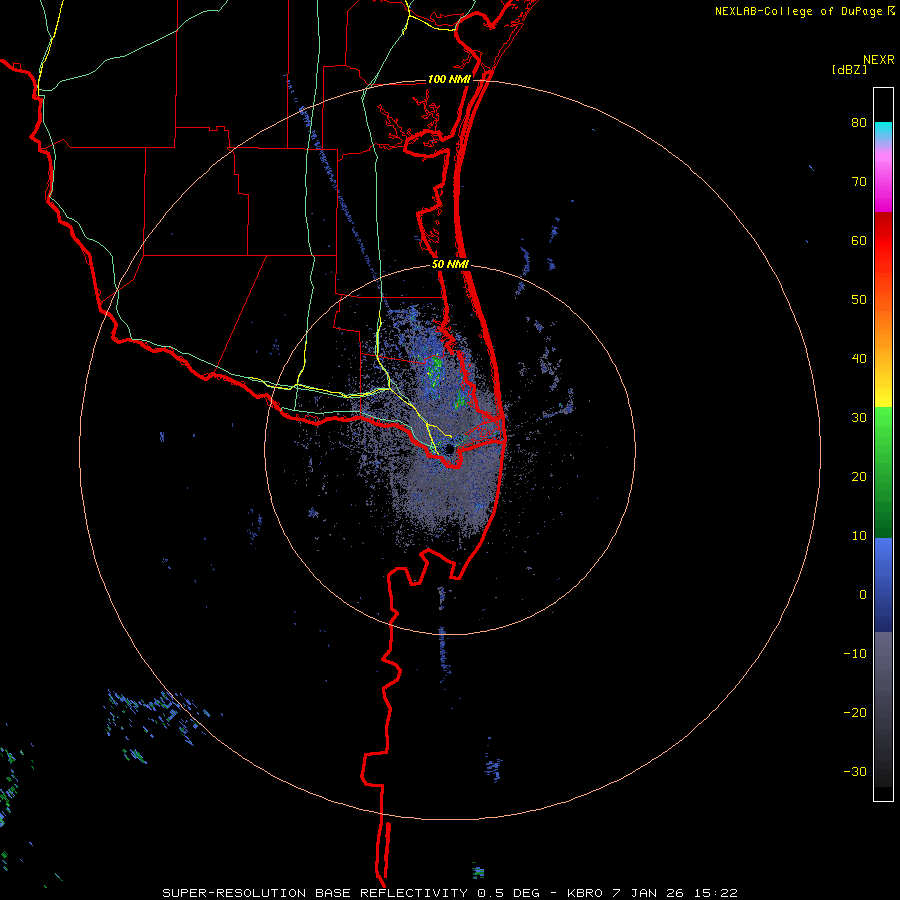900x900 pixels.
Task: Click the blue segment of the color bar
Action: (883, 585)
